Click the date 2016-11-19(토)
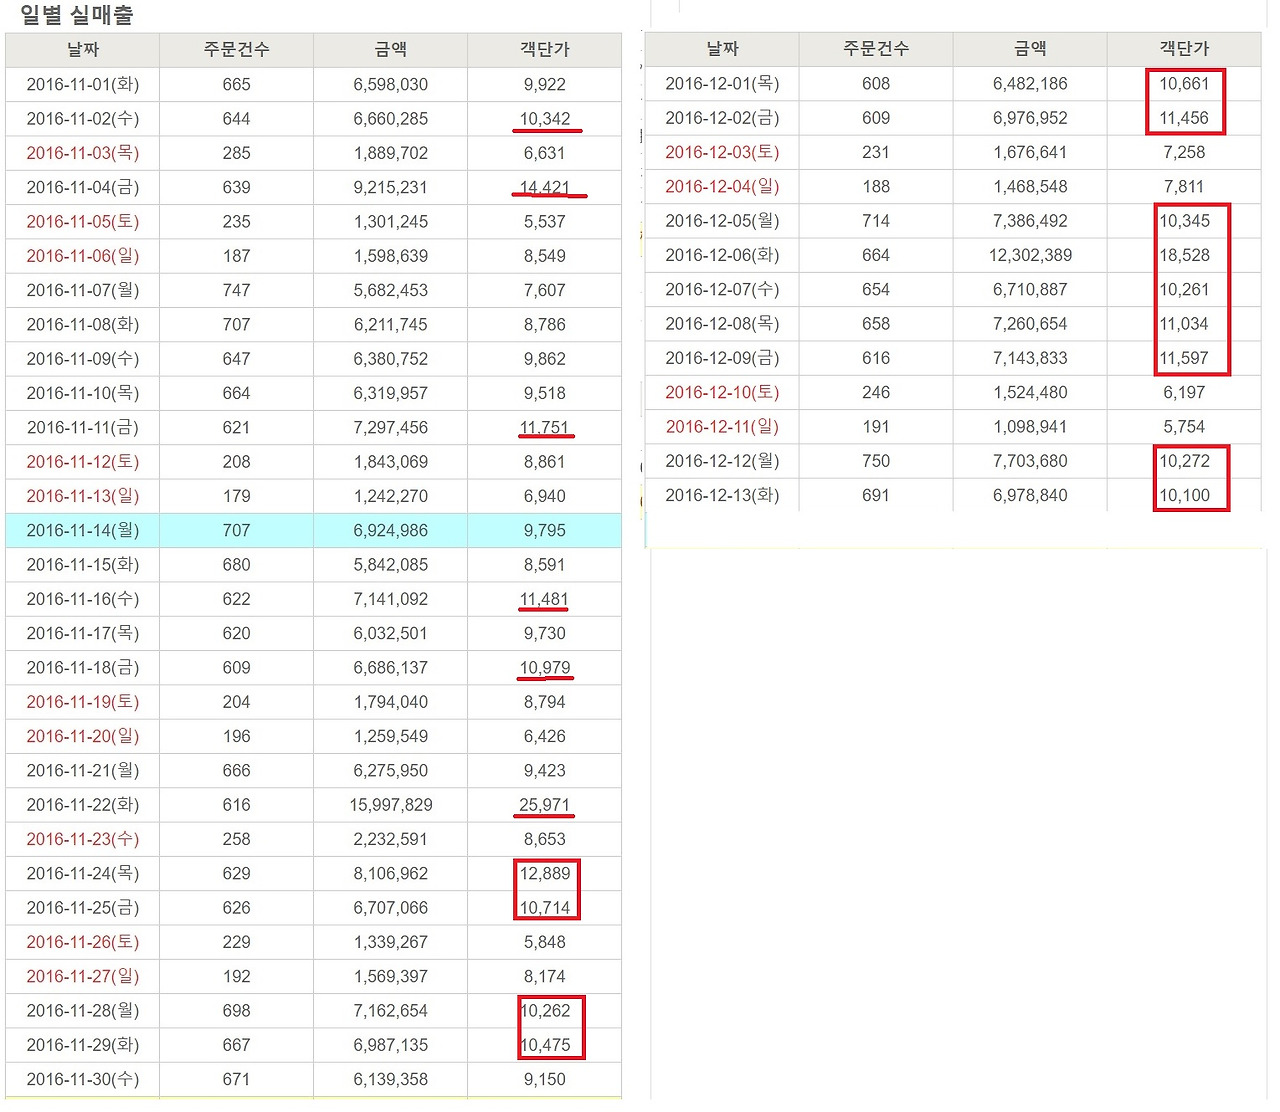Viewport: 1280px width, 1112px height. [83, 702]
